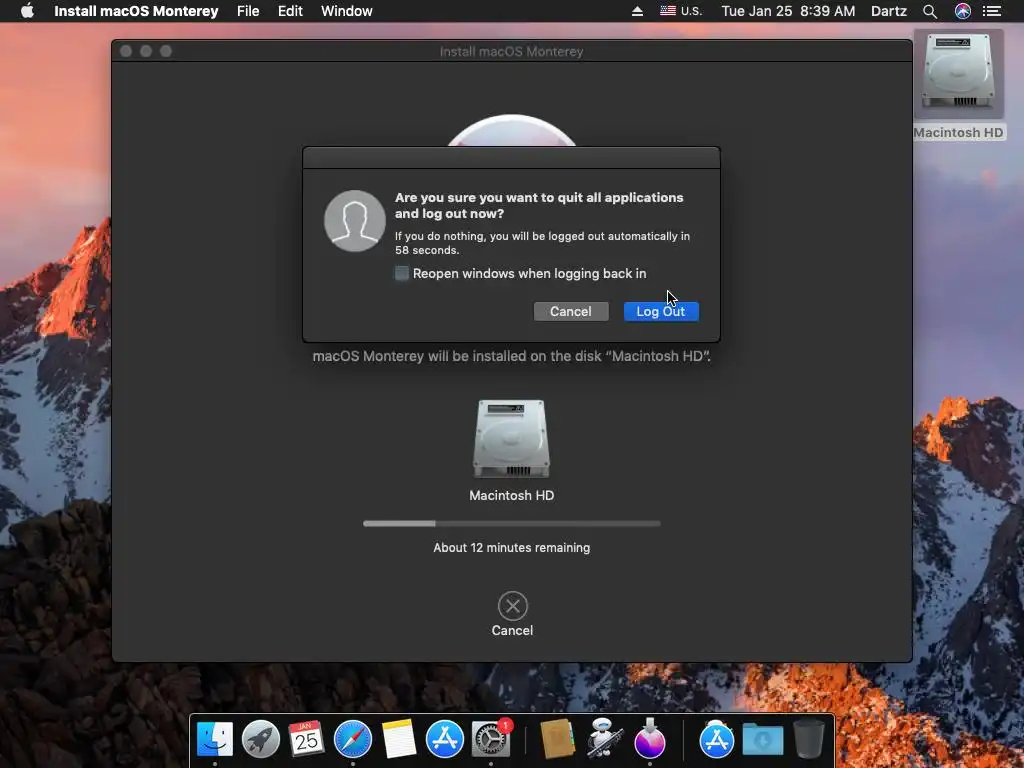The height and width of the screenshot is (768, 1024).
Task: Enable Reopen windows when logging back in
Action: [x=402, y=273]
